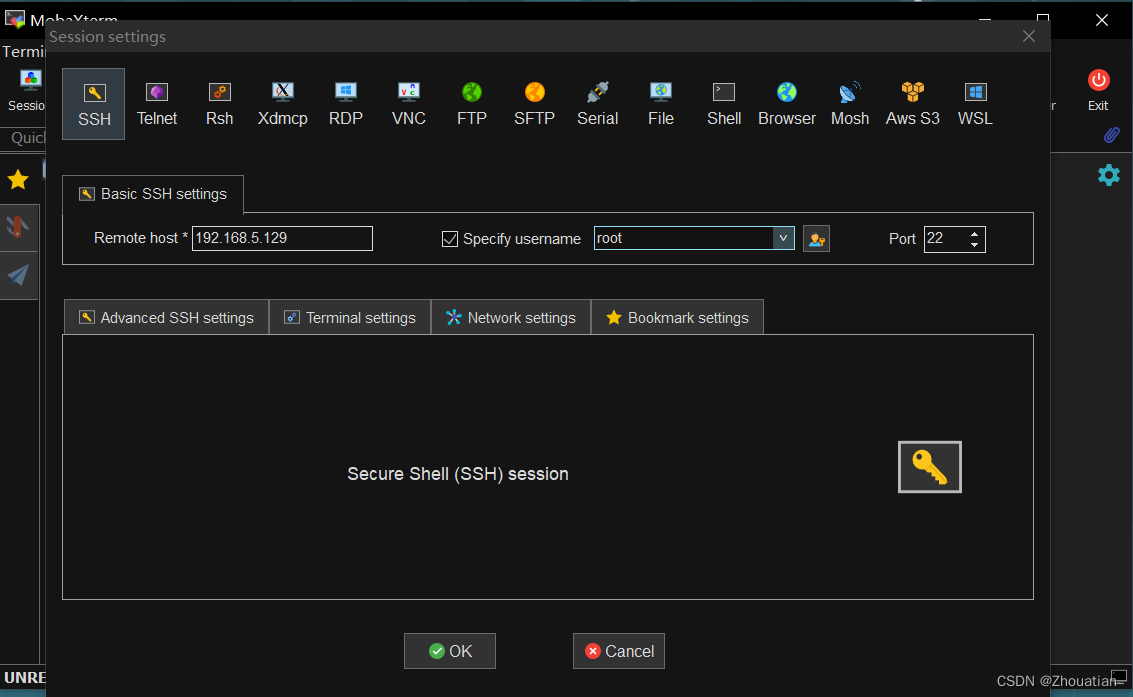Expand the username dropdown arrow
Image resolution: width=1133 pixels, height=697 pixels.
click(x=783, y=238)
